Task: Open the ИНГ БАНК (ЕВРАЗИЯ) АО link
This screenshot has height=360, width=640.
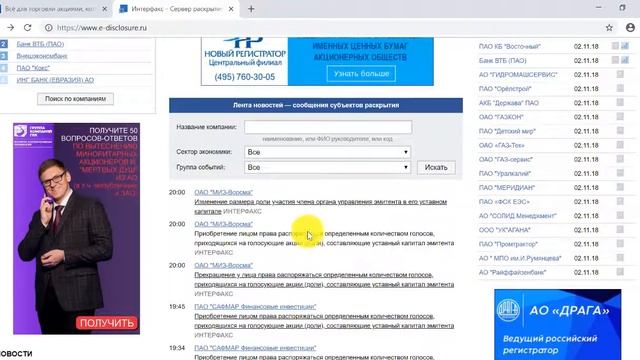Action: [x=55, y=80]
